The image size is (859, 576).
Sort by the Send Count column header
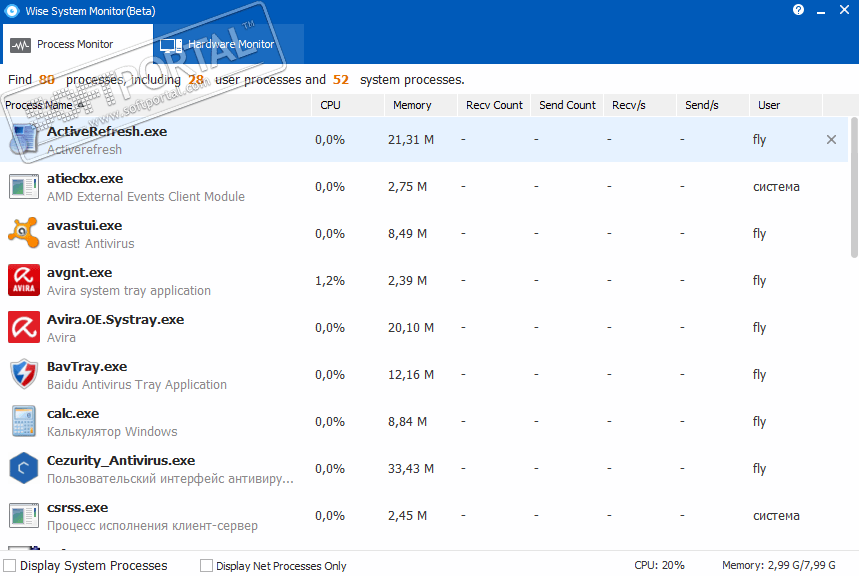click(x=567, y=105)
